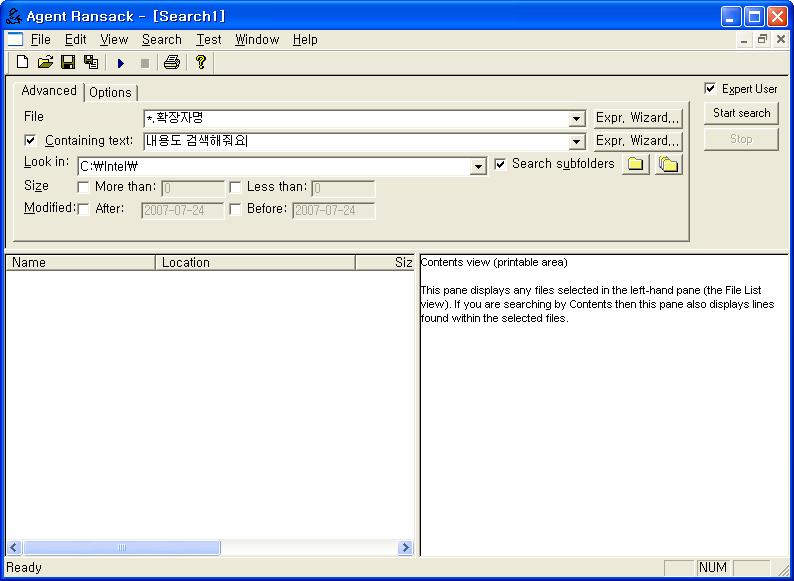Image resolution: width=794 pixels, height=581 pixels.
Task: Close the inner Search1 document window
Action: 781,40
